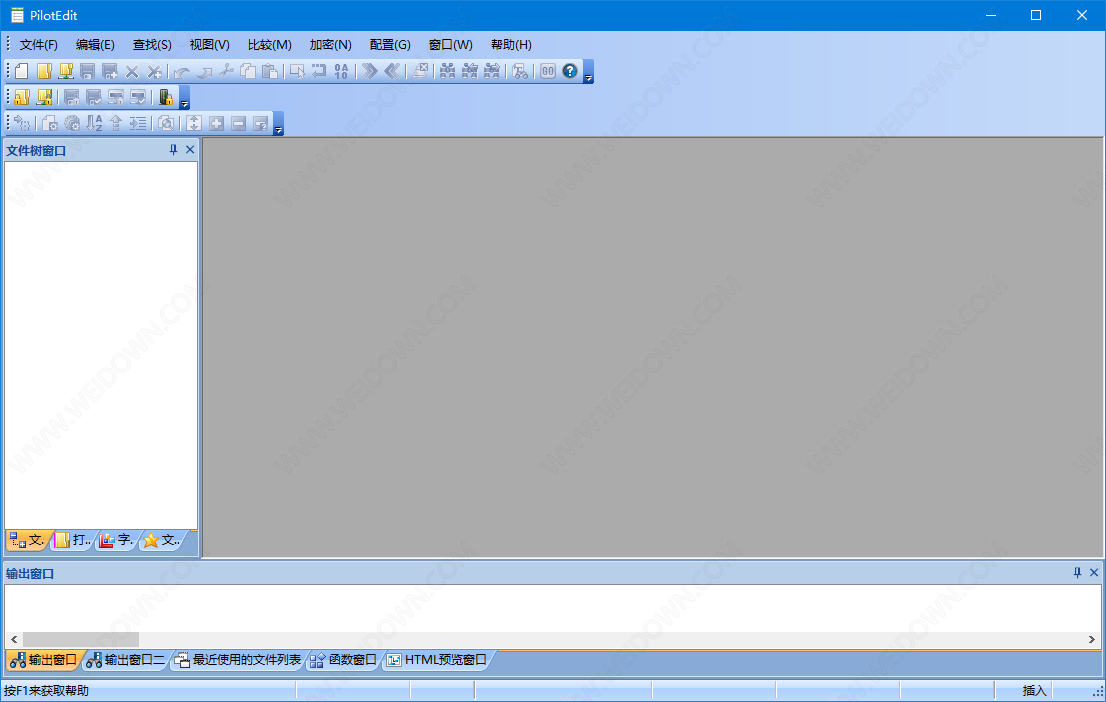The height and width of the screenshot is (702, 1106).
Task: Select the 字. tab in side panel
Action: [x=116, y=540]
